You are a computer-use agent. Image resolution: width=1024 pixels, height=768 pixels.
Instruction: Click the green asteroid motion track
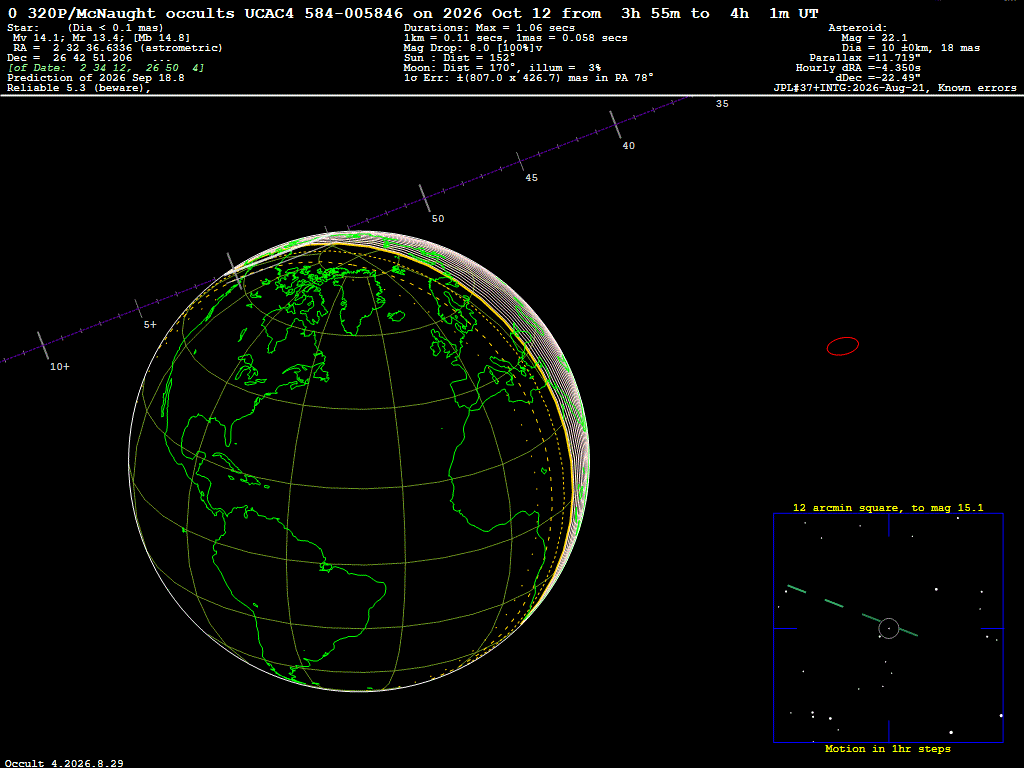[852, 611]
